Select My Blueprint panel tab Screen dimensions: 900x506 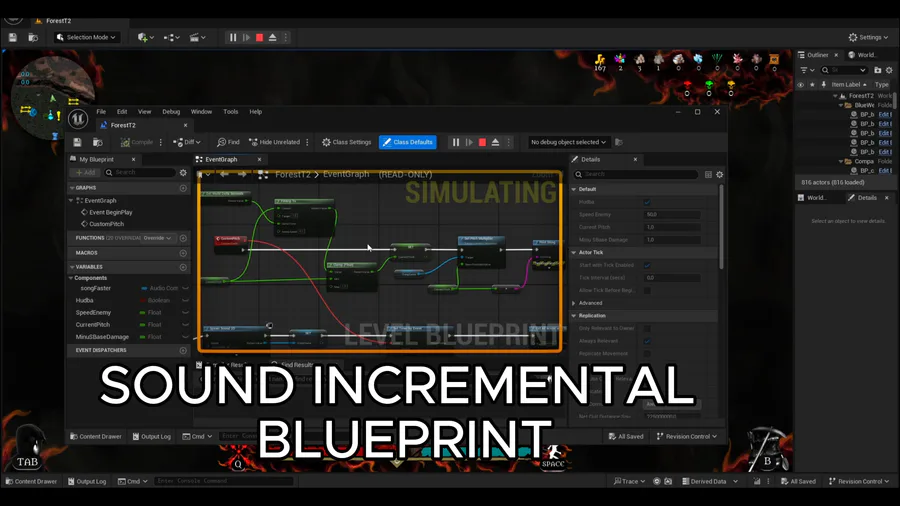pyautogui.click(x=96, y=159)
